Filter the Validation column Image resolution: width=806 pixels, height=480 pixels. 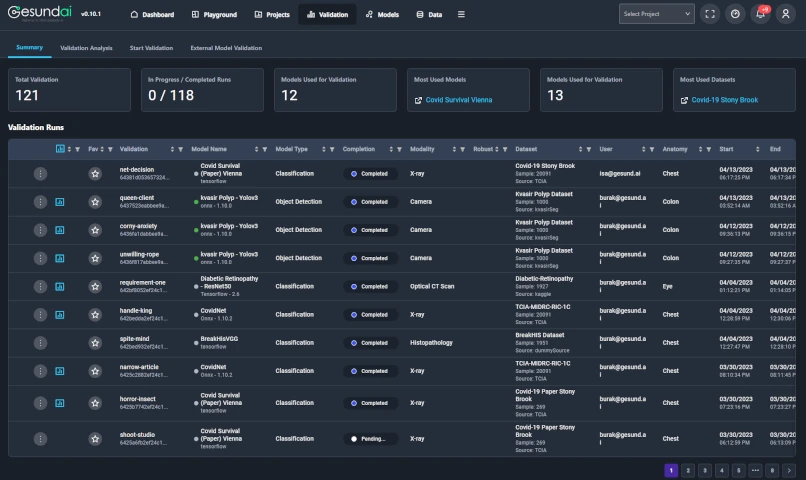(180, 150)
